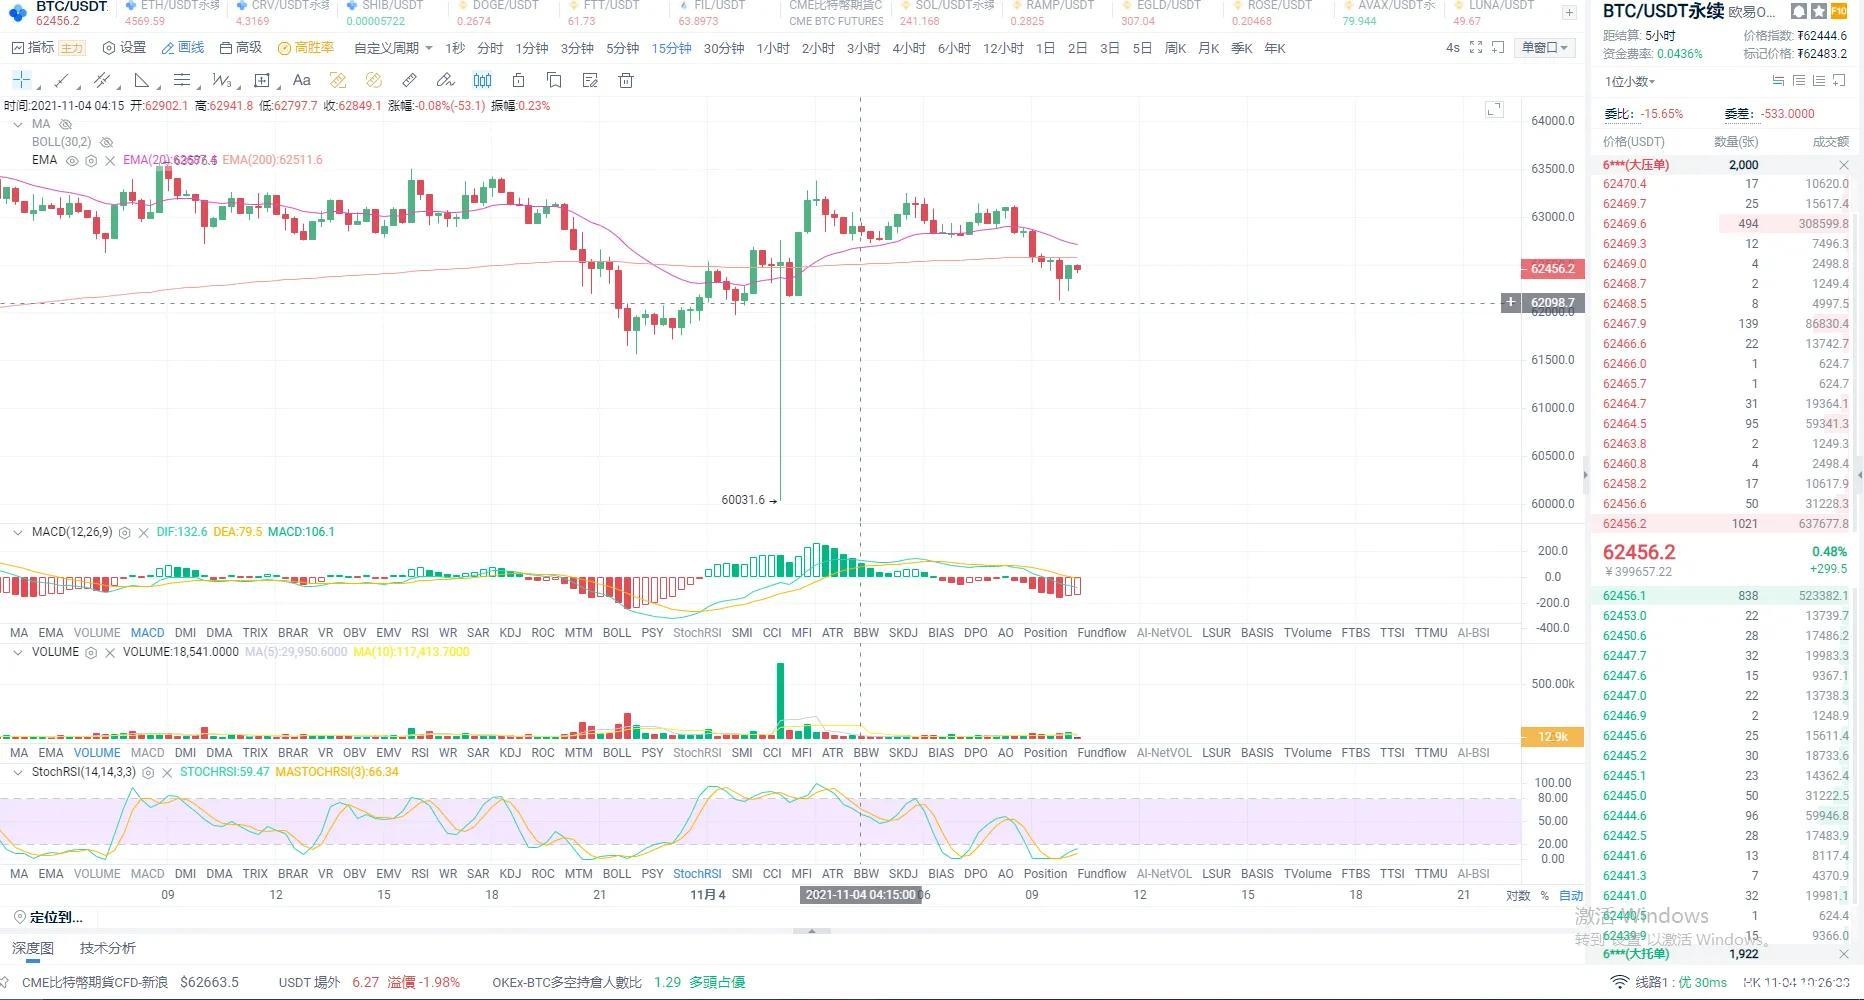Hide the EMA indicator with eye icon
Screen dimensions: 1864x1000
click(72, 160)
